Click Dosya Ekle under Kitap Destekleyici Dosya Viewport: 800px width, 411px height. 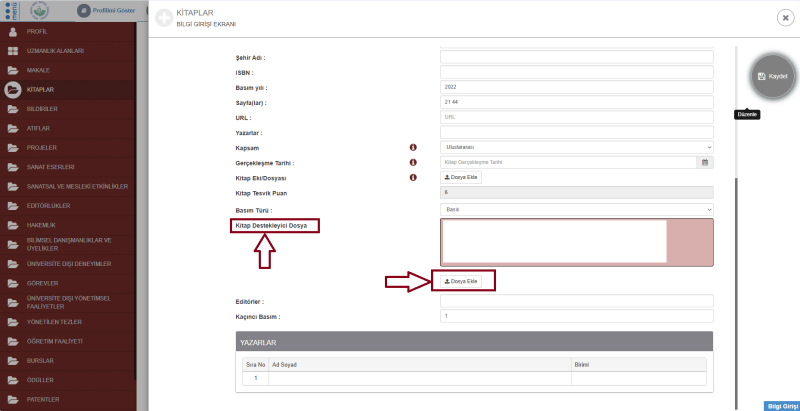click(462, 281)
